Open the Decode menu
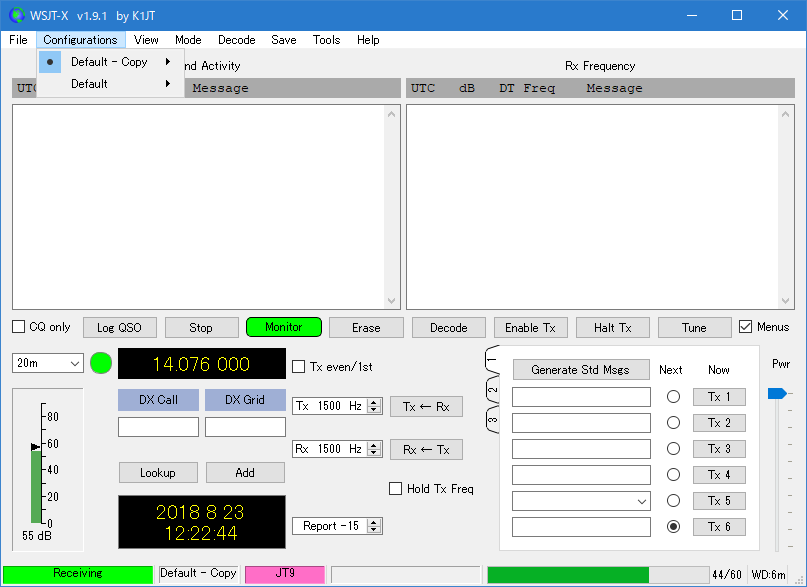 pyautogui.click(x=237, y=40)
